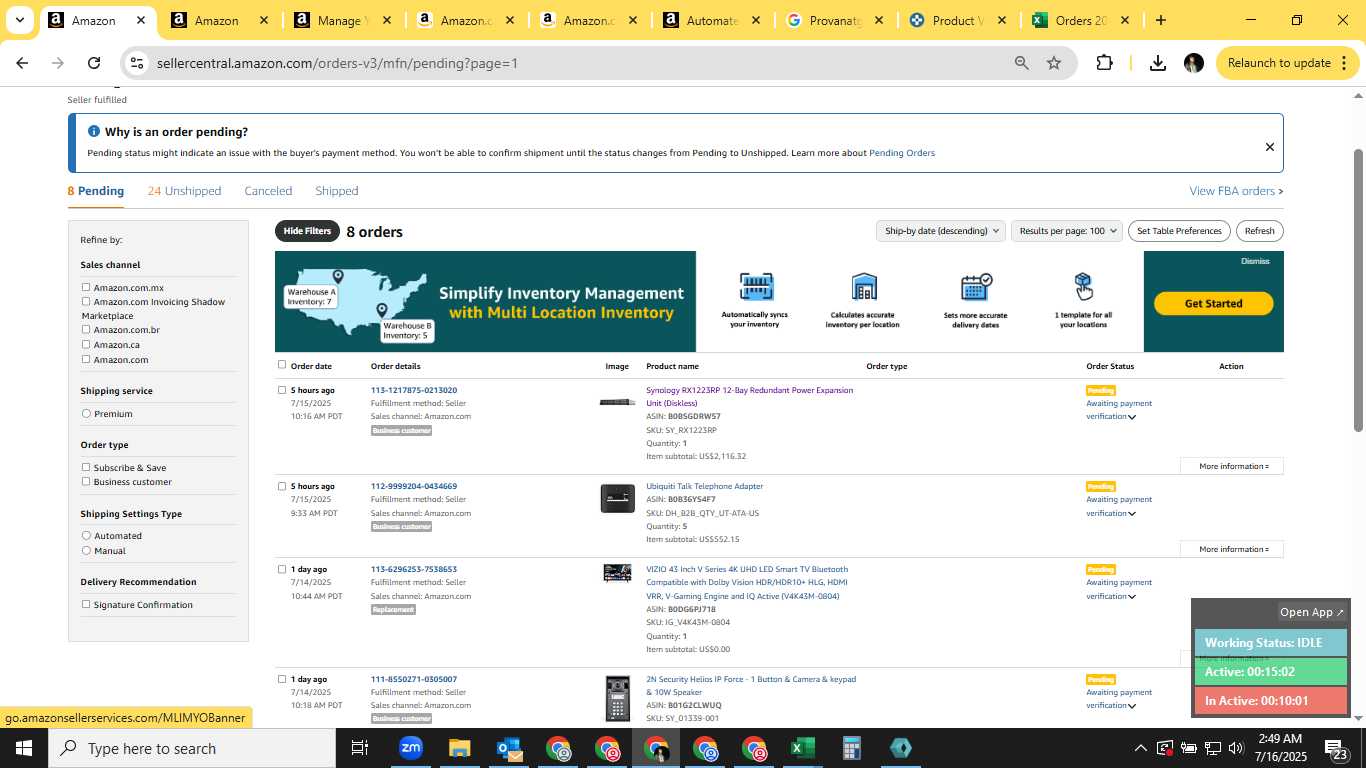Open Task View on the taskbar

tap(360, 748)
